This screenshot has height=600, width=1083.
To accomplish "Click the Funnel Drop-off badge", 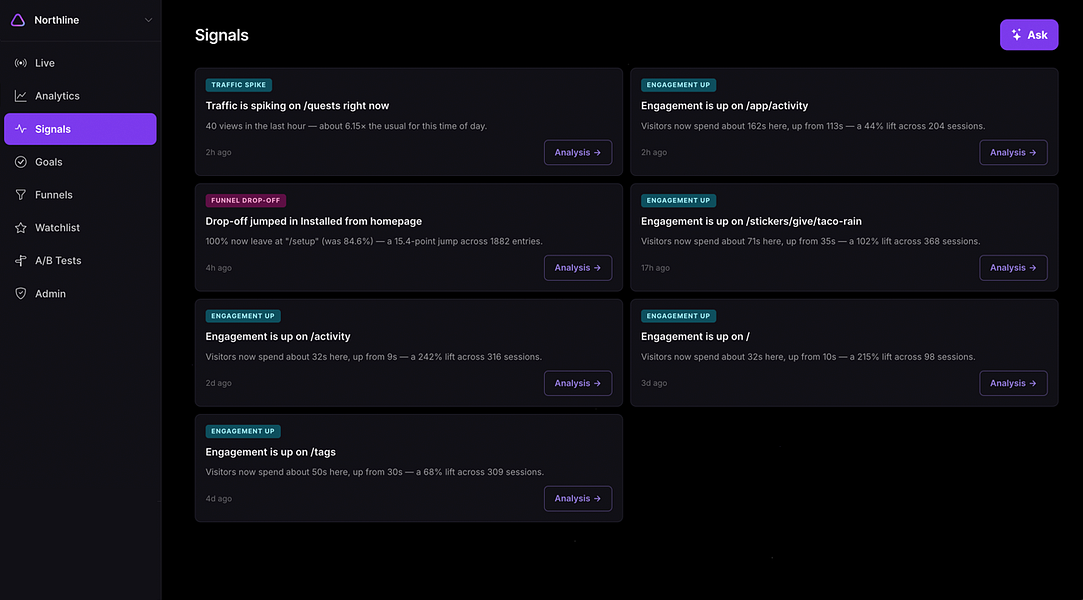I will coord(245,200).
